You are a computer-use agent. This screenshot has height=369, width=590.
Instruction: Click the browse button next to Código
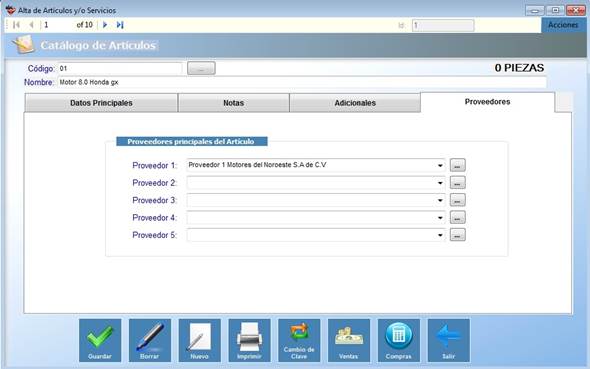click(x=201, y=68)
